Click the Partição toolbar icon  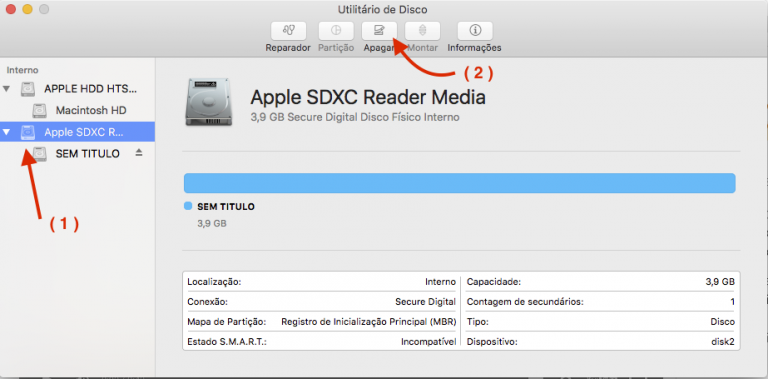coord(336,31)
